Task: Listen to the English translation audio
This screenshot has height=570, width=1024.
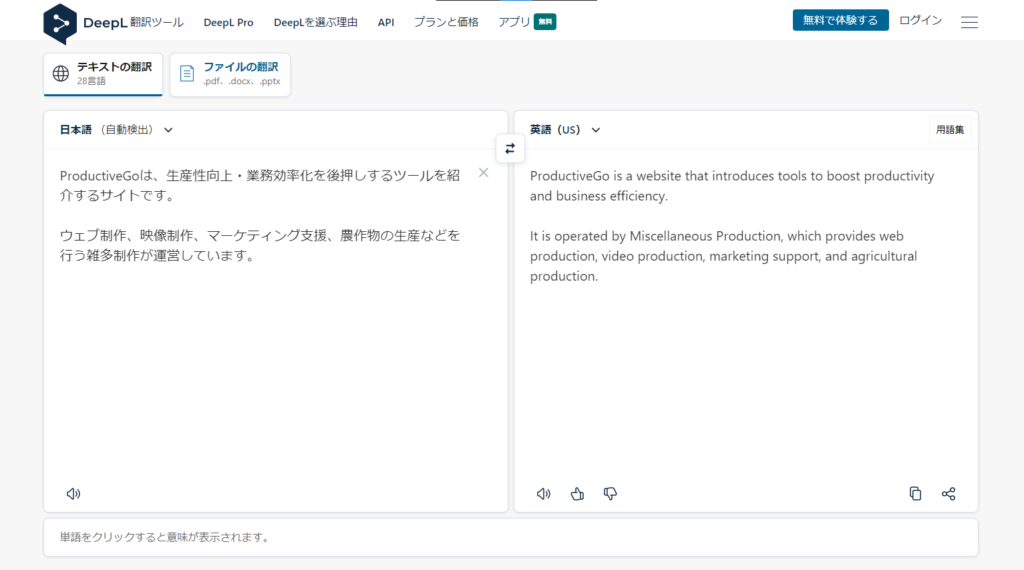Action: click(x=543, y=493)
